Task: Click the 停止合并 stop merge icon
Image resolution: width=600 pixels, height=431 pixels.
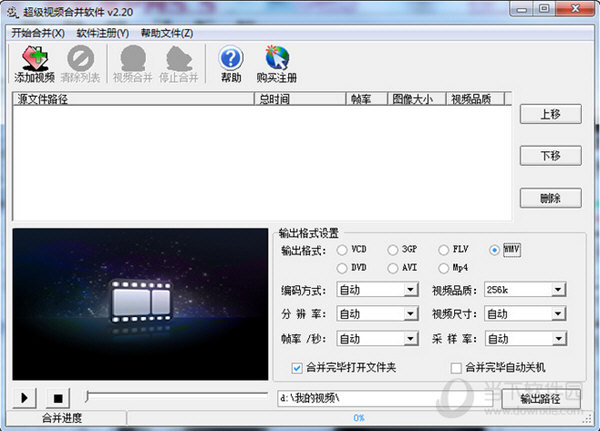Action: point(179,64)
